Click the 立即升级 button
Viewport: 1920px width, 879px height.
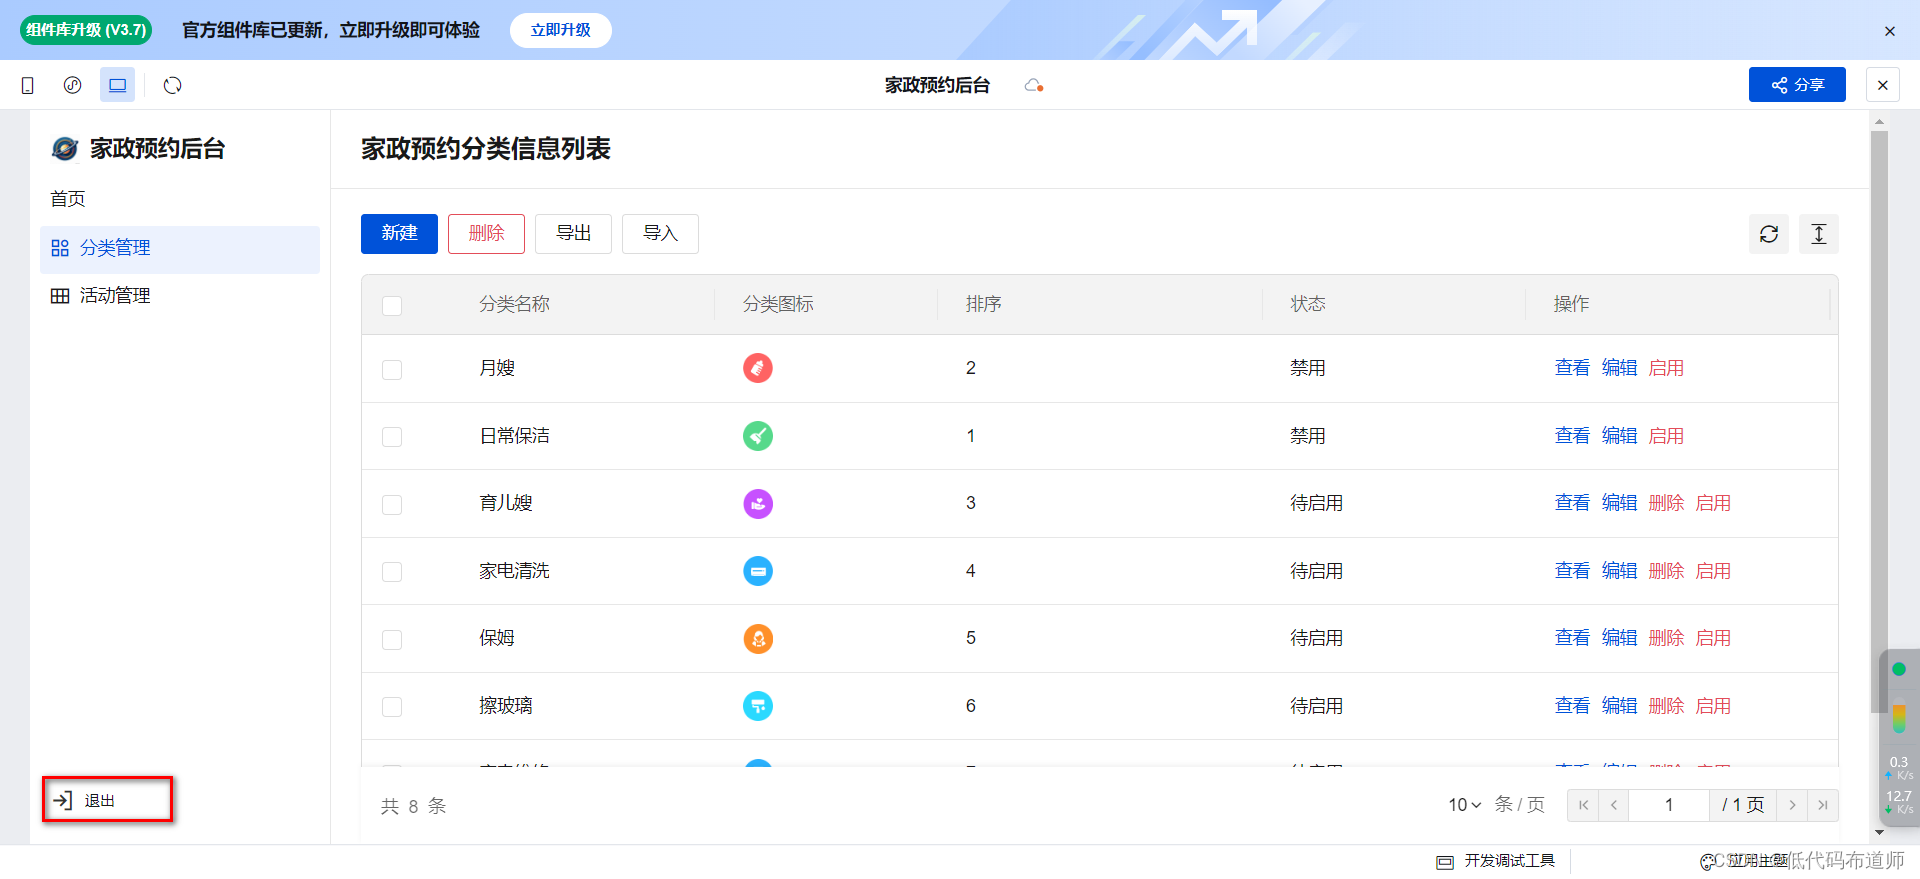click(560, 30)
